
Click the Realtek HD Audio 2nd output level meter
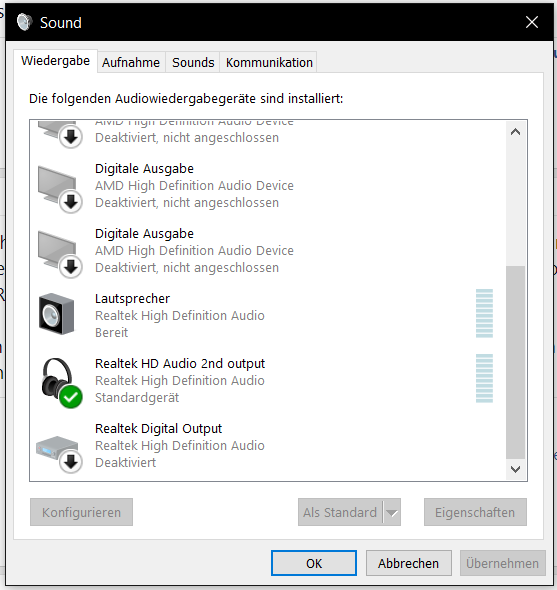click(484, 378)
